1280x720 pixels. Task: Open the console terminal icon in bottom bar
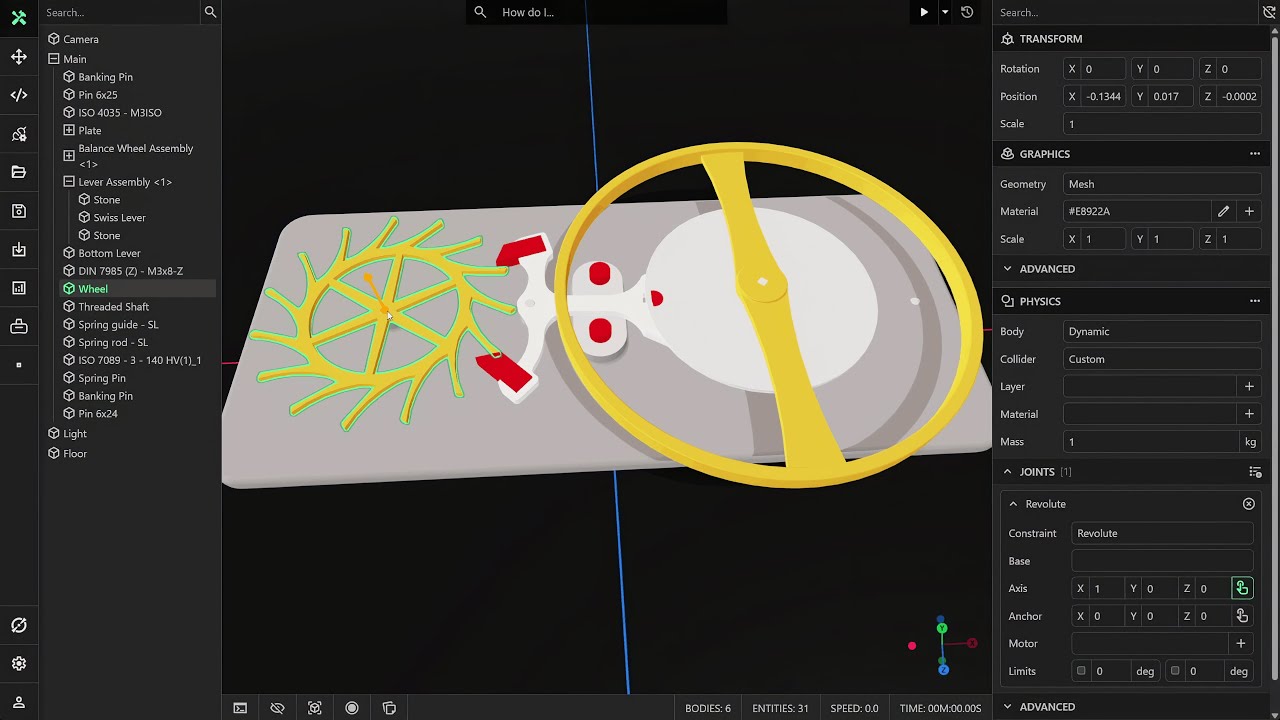tap(240, 708)
